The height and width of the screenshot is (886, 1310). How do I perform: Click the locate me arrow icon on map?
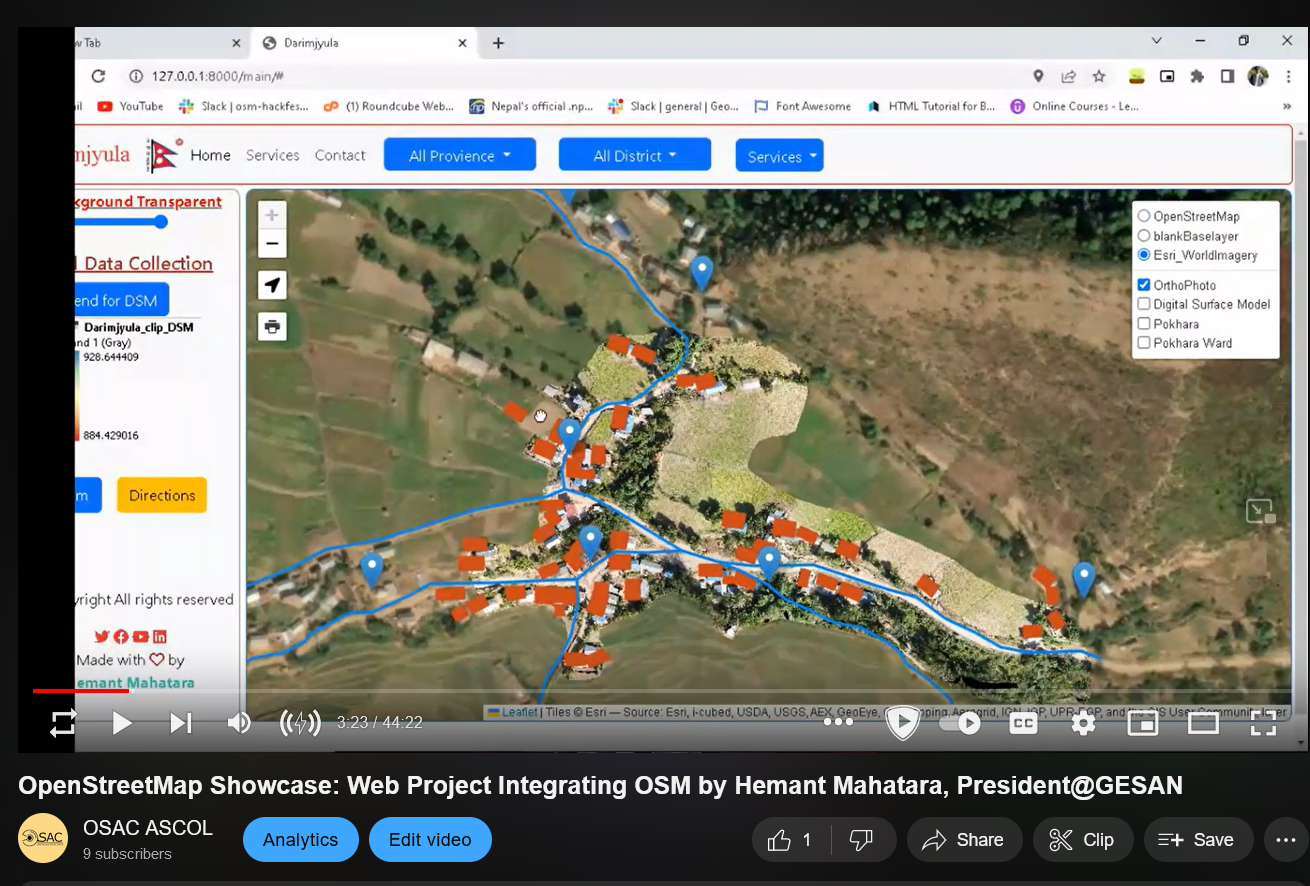click(x=271, y=286)
